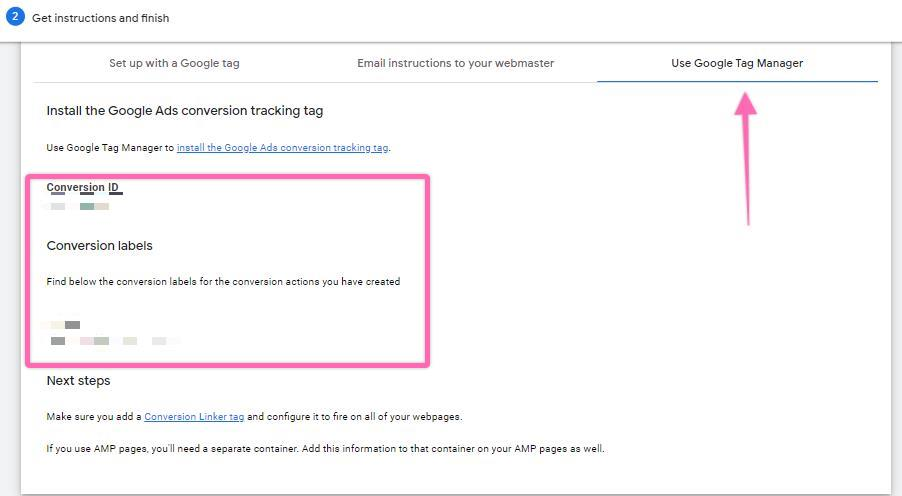Click the 'Use Google Tag Manager to' intro text
This screenshot has width=902, height=496.
point(110,148)
